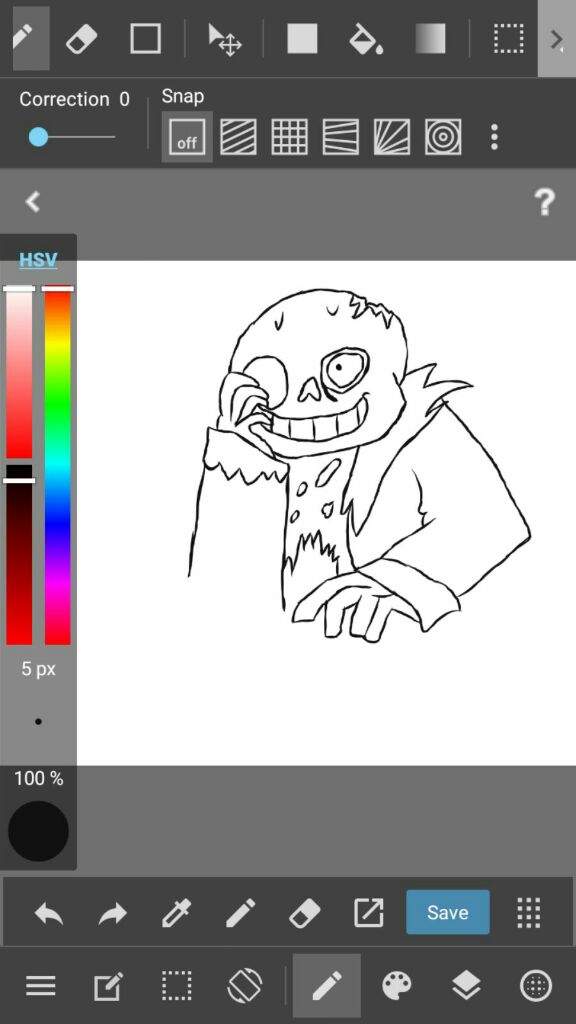
Task: Open the Layers panel
Action: (x=466, y=986)
